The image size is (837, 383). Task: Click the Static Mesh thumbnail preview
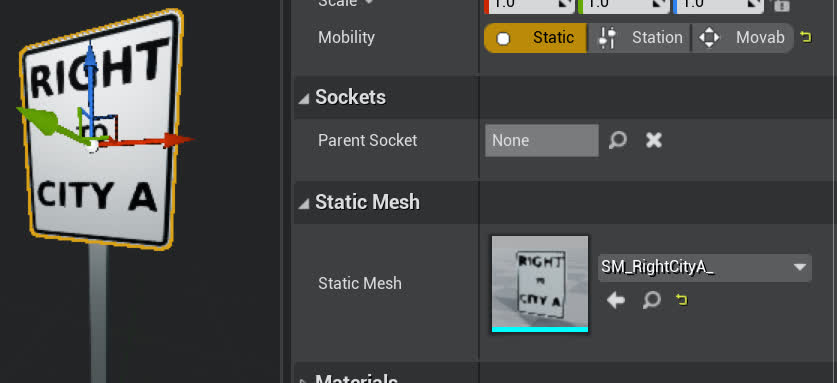click(x=540, y=284)
